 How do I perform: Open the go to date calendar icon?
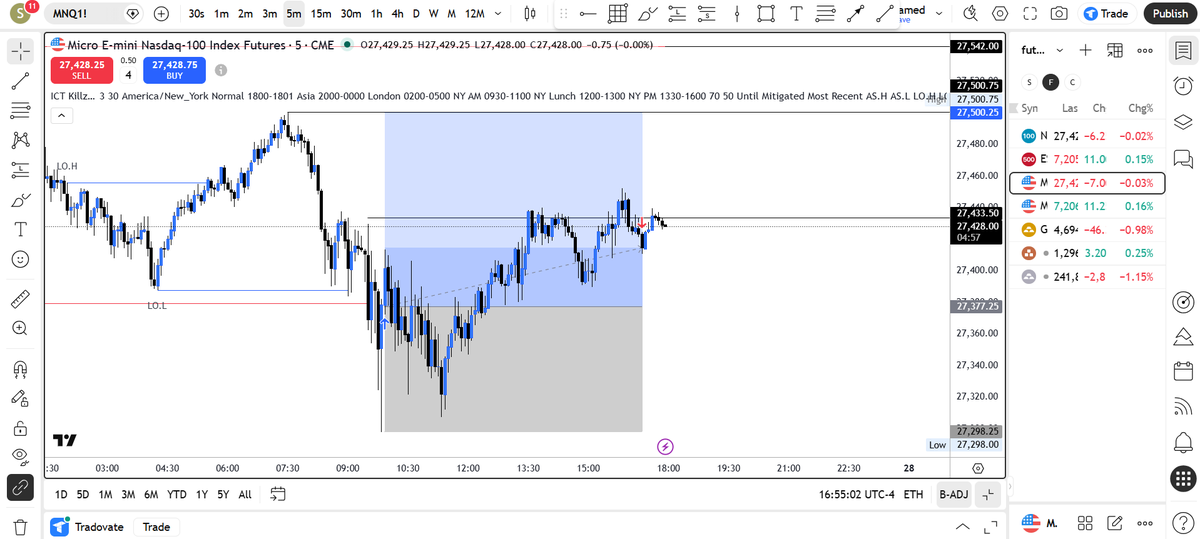tap(278, 494)
